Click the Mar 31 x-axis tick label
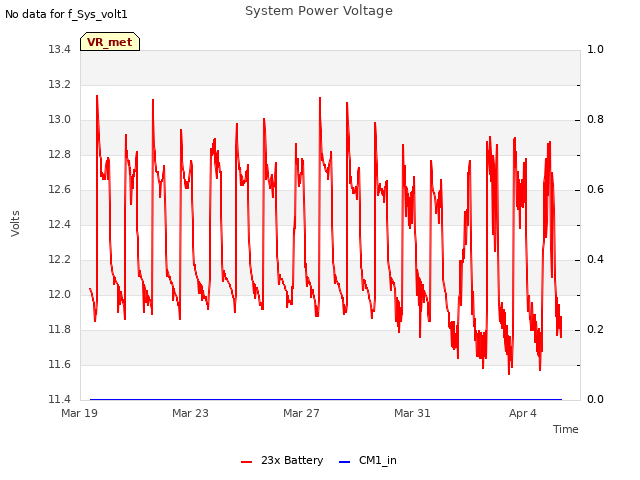The height and width of the screenshot is (480, 640). (x=412, y=413)
